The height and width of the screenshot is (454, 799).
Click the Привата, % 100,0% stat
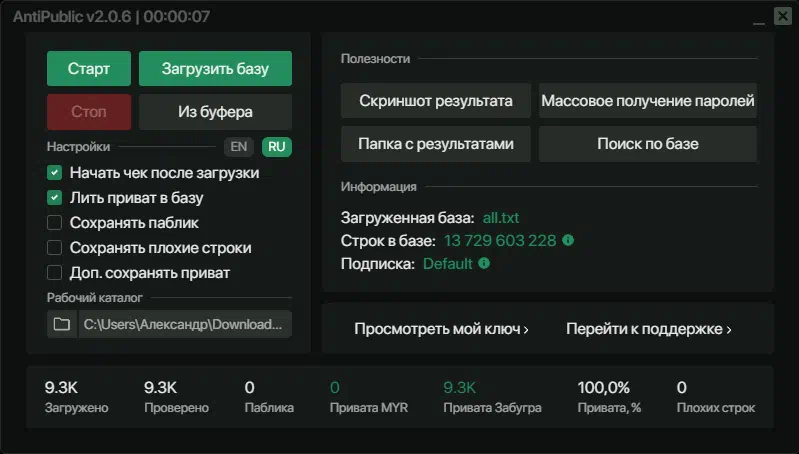(x=609, y=397)
